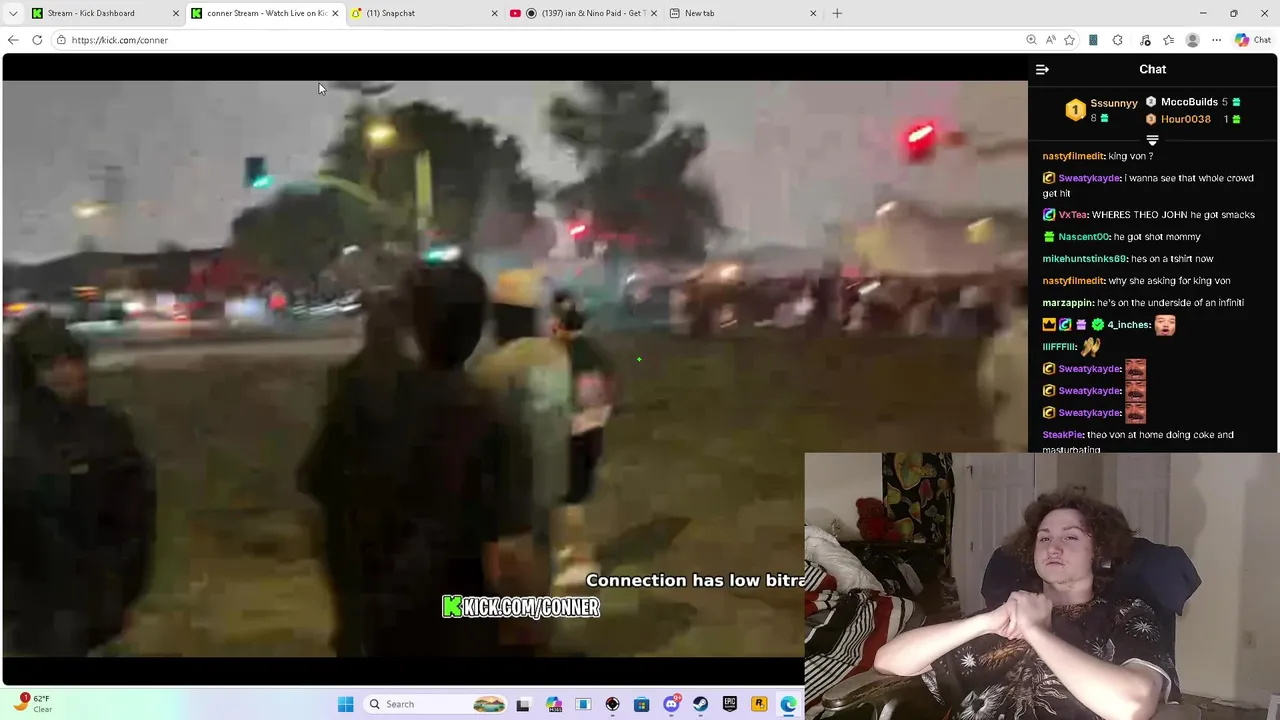Open Rockstar Games Launcher from taskbar
Viewport: 1280px width, 720px height.
759,704
